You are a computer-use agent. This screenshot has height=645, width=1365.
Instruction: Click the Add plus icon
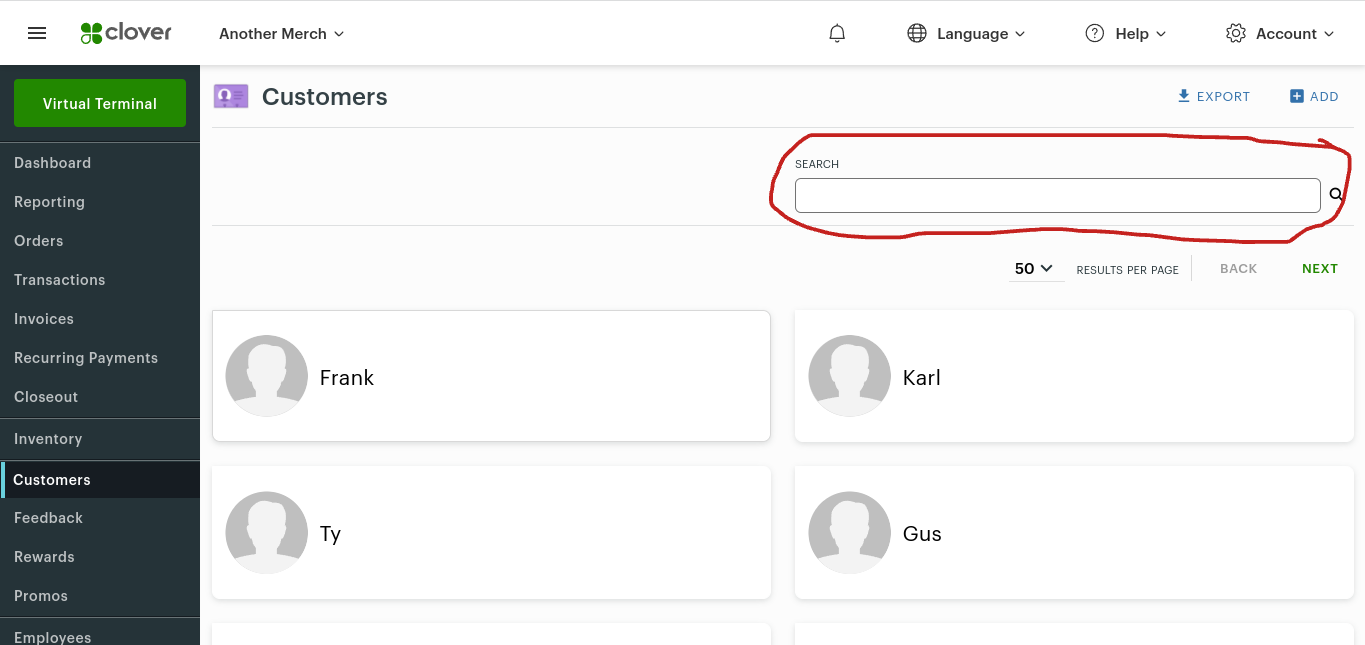tap(1297, 96)
